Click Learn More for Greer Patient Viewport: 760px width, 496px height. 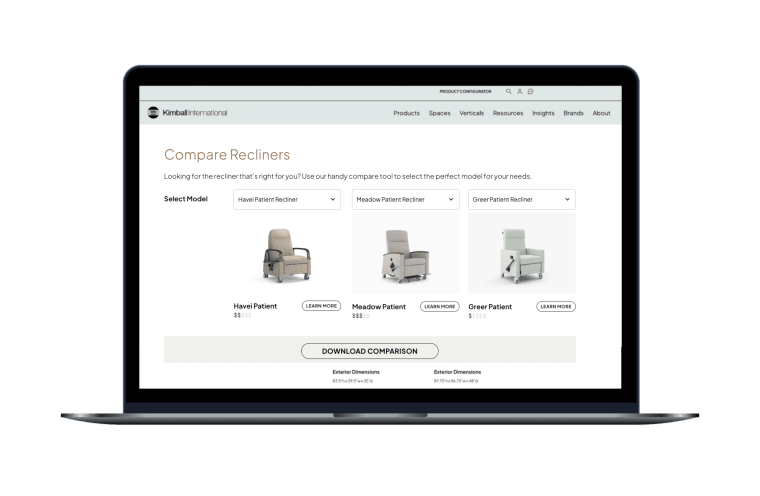point(556,306)
